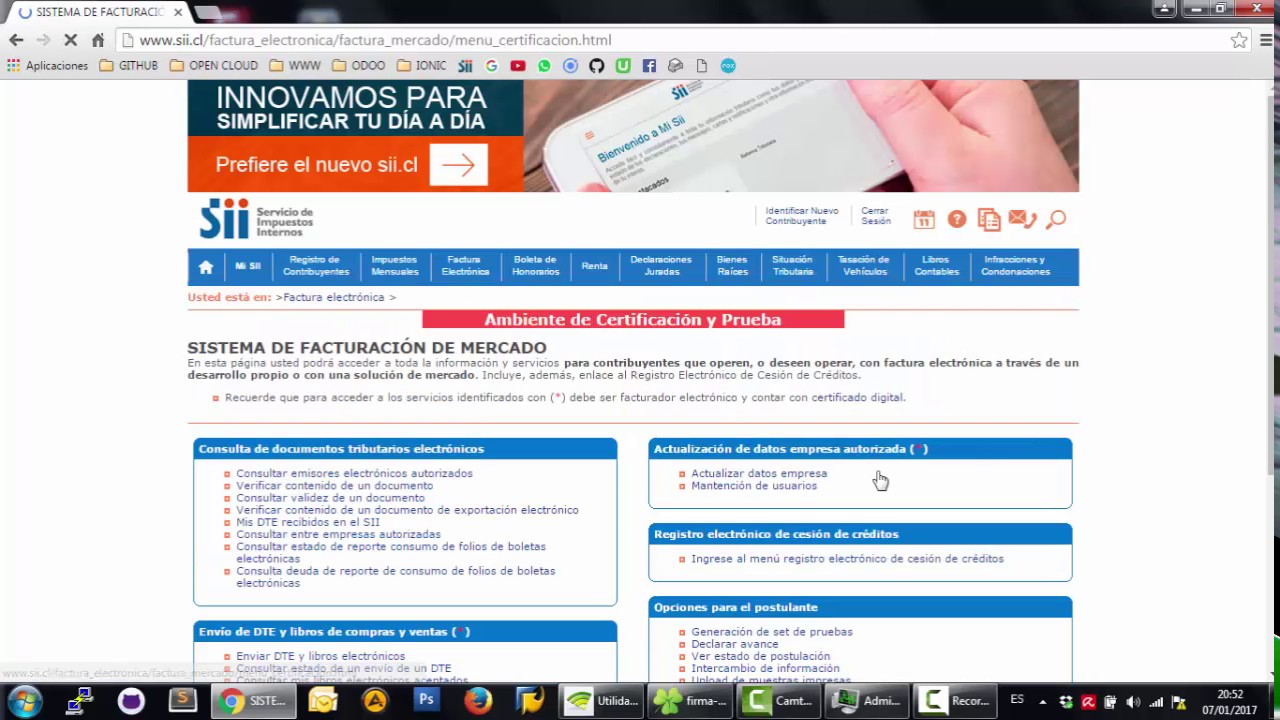
Task: Open the help question mark icon
Action: (957, 219)
